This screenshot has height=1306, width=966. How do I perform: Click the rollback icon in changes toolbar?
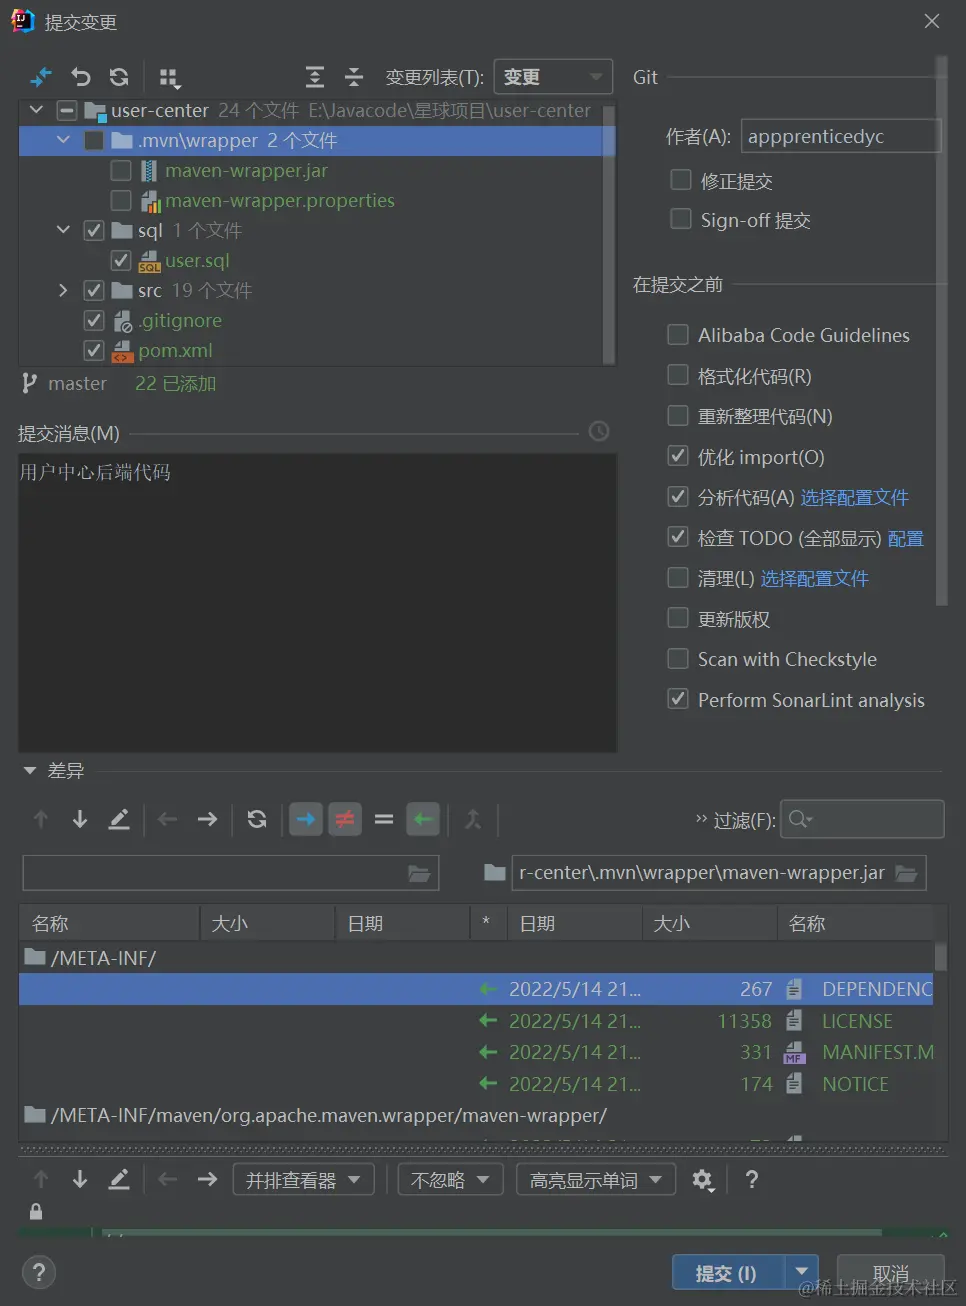[81, 77]
